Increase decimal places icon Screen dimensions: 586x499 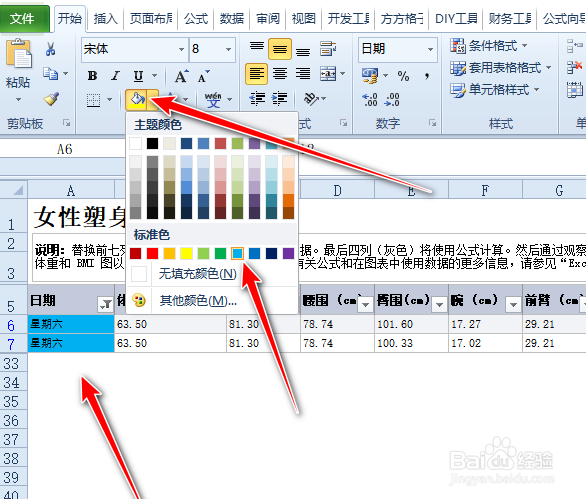(370, 100)
